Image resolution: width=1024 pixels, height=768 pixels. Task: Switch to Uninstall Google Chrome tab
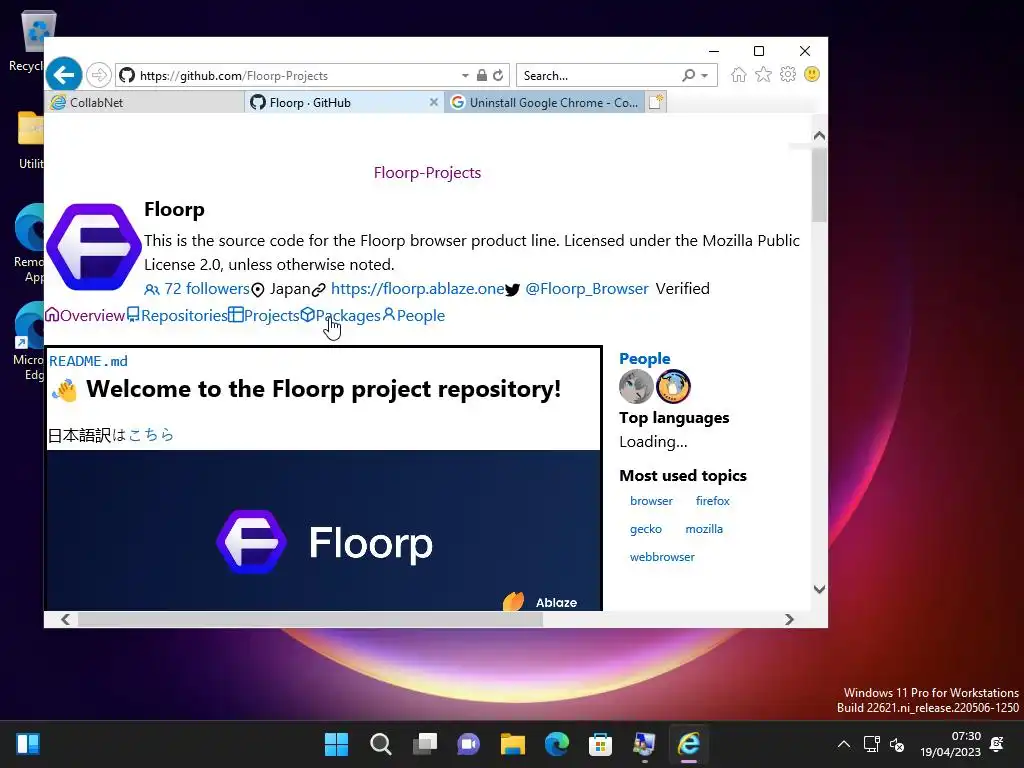[545, 103]
